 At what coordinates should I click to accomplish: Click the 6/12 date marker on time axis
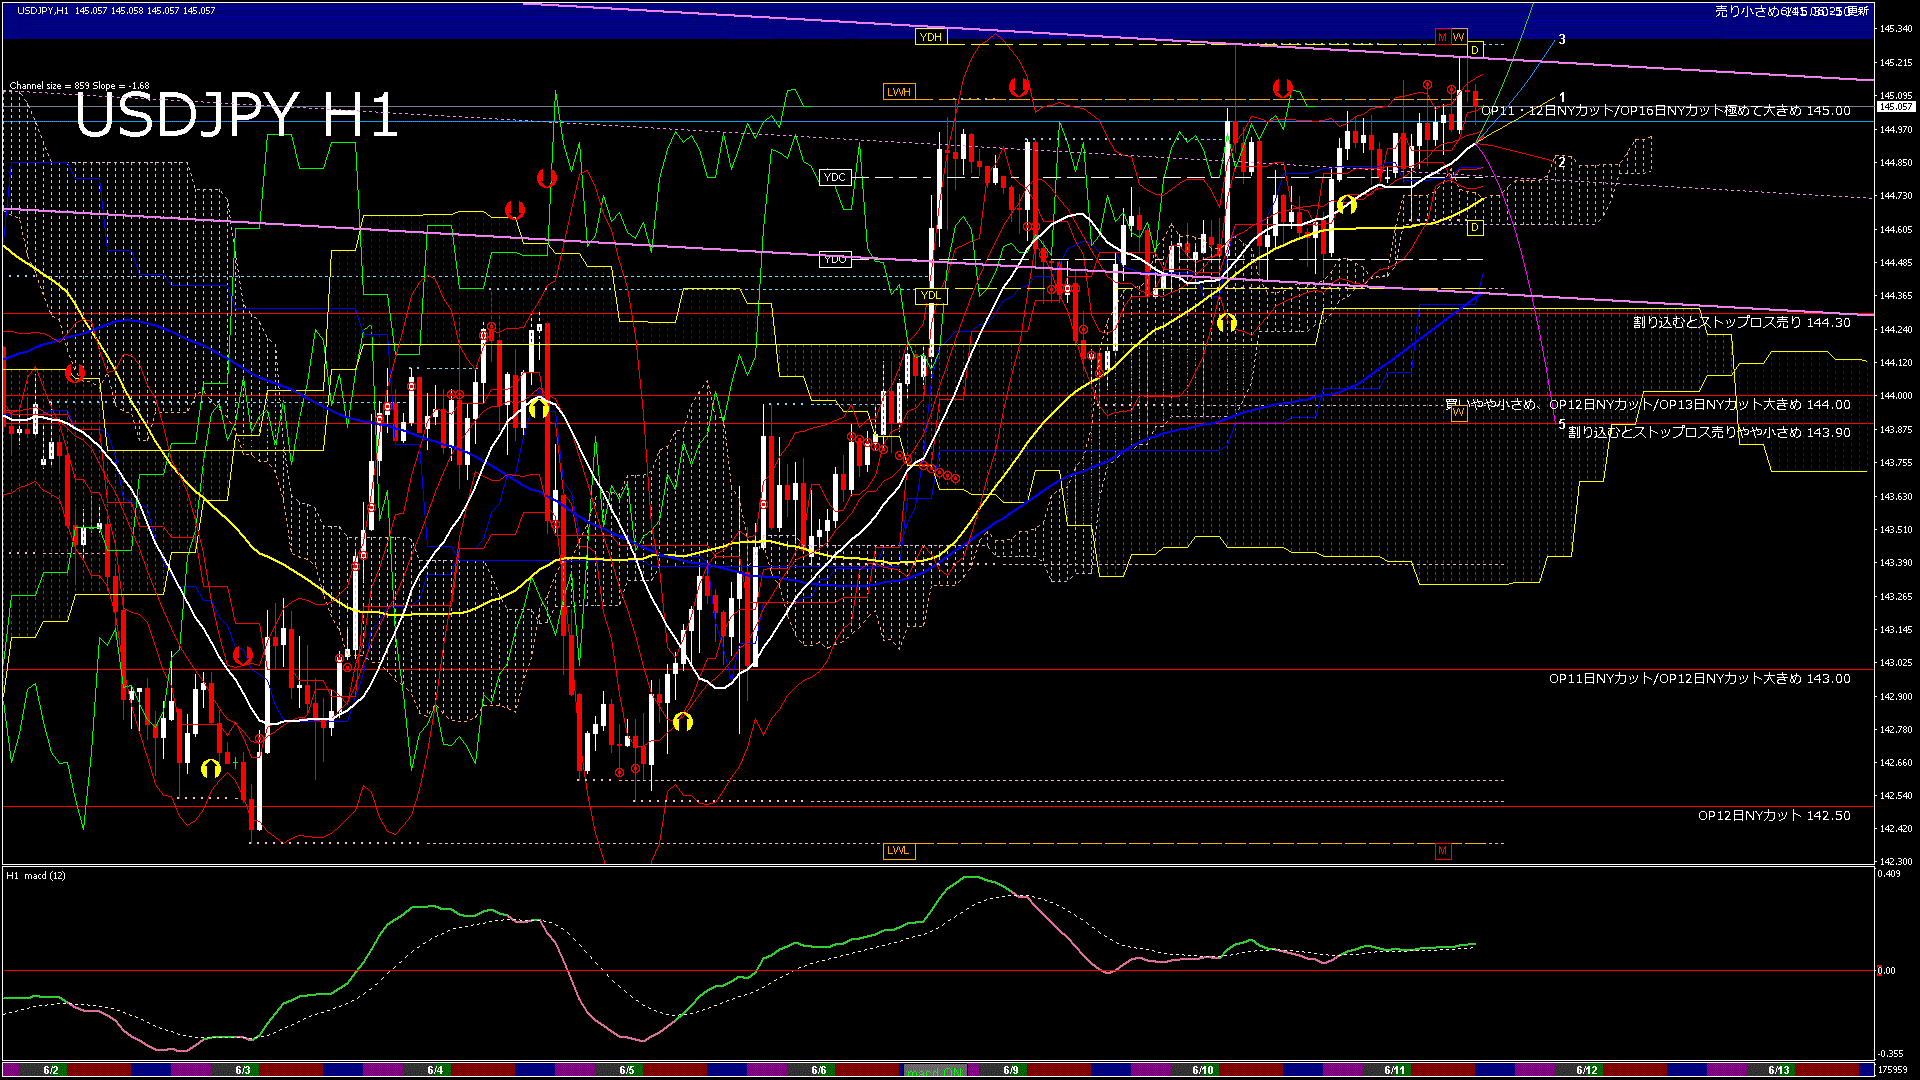tap(1586, 1070)
